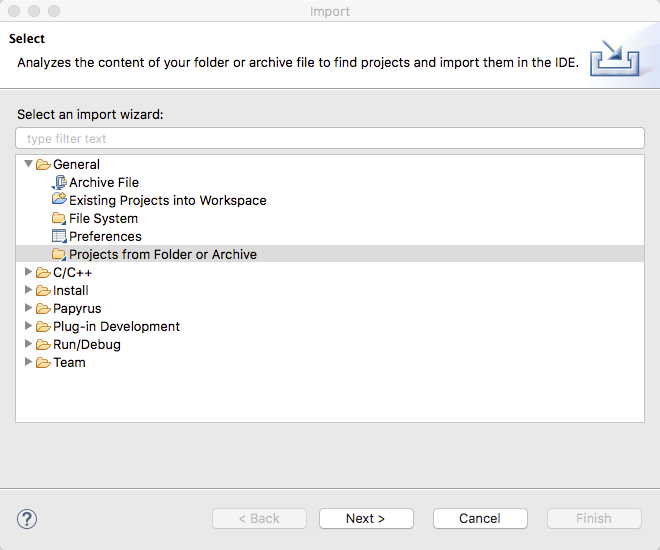Collapse the General category
The height and width of the screenshot is (550, 660).
click(x=28, y=164)
